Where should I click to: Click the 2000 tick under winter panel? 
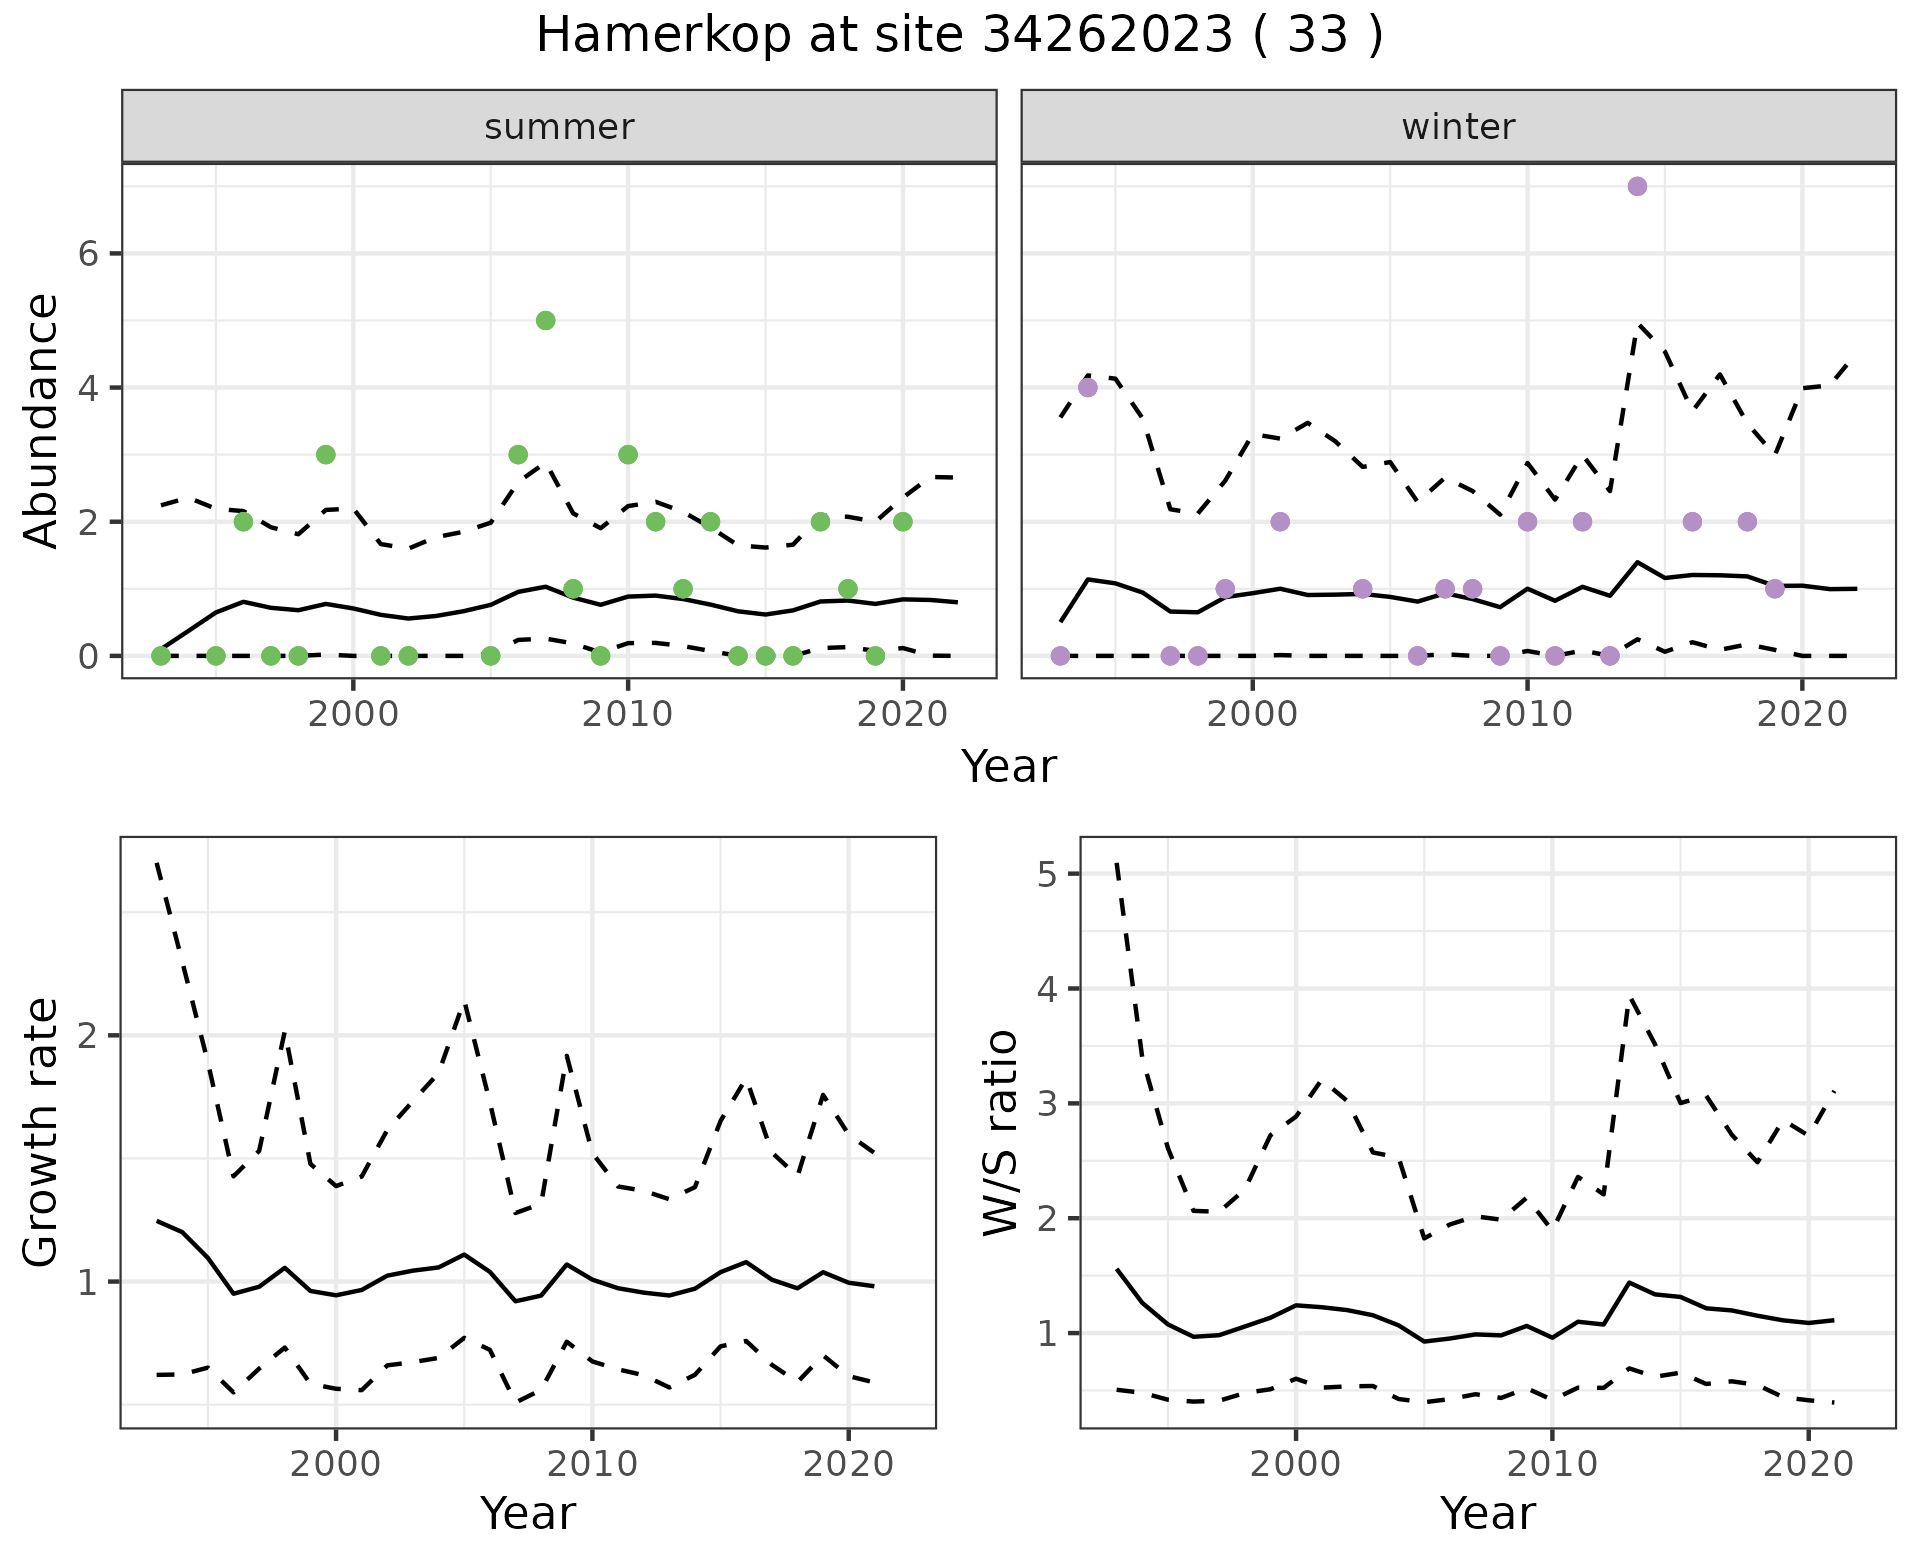pyautogui.click(x=1252, y=714)
